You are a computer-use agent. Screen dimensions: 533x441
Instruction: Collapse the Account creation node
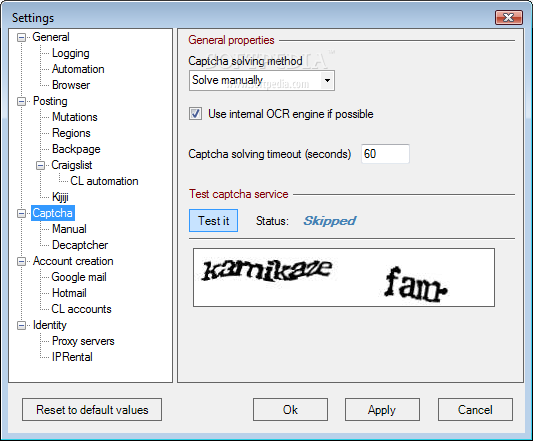pyautogui.click(x=21, y=261)
